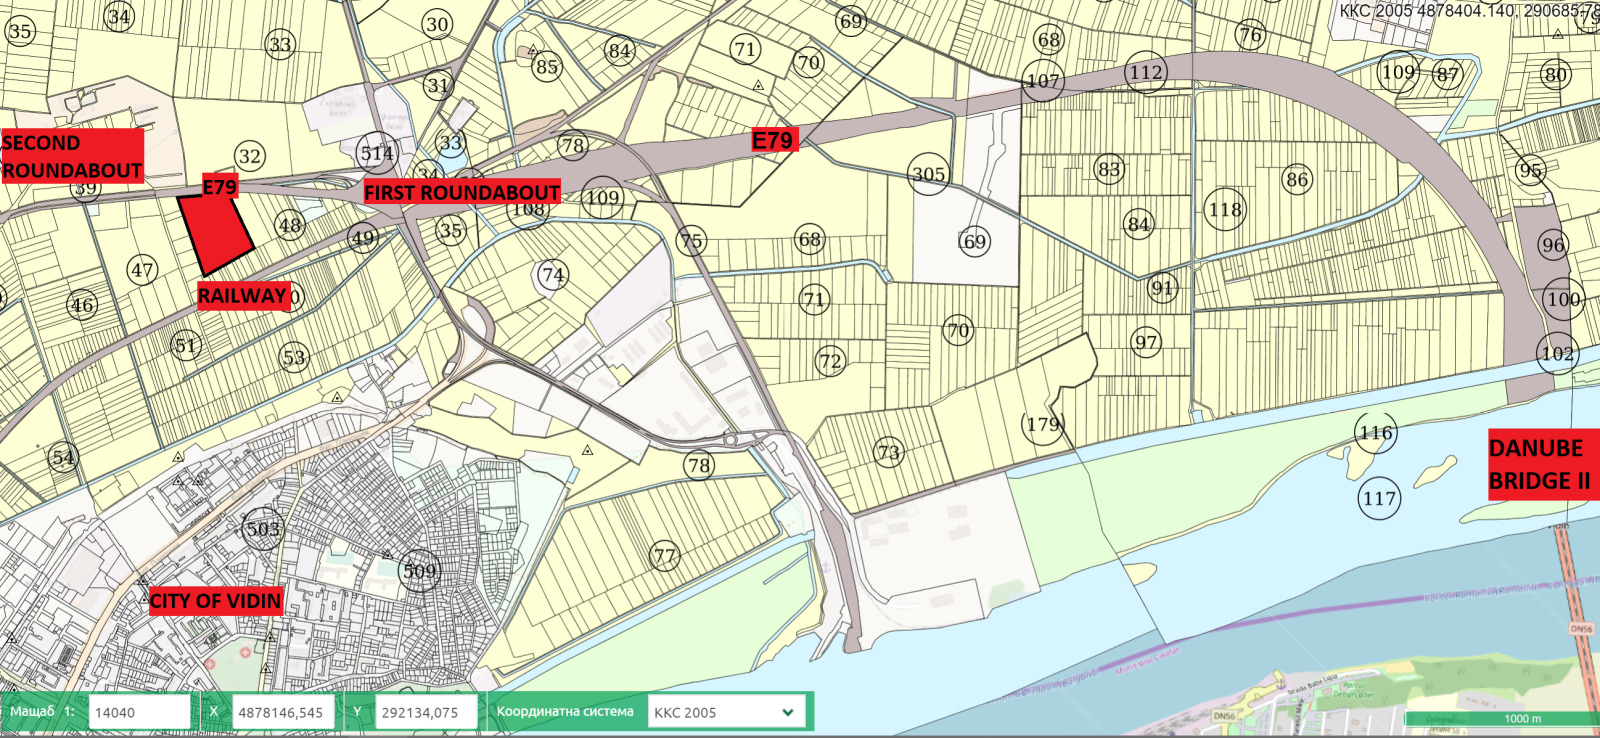Viewport: 1600px width, 738px height.
Task: Click the circled 118 district marker
Action: point(1225,210)
